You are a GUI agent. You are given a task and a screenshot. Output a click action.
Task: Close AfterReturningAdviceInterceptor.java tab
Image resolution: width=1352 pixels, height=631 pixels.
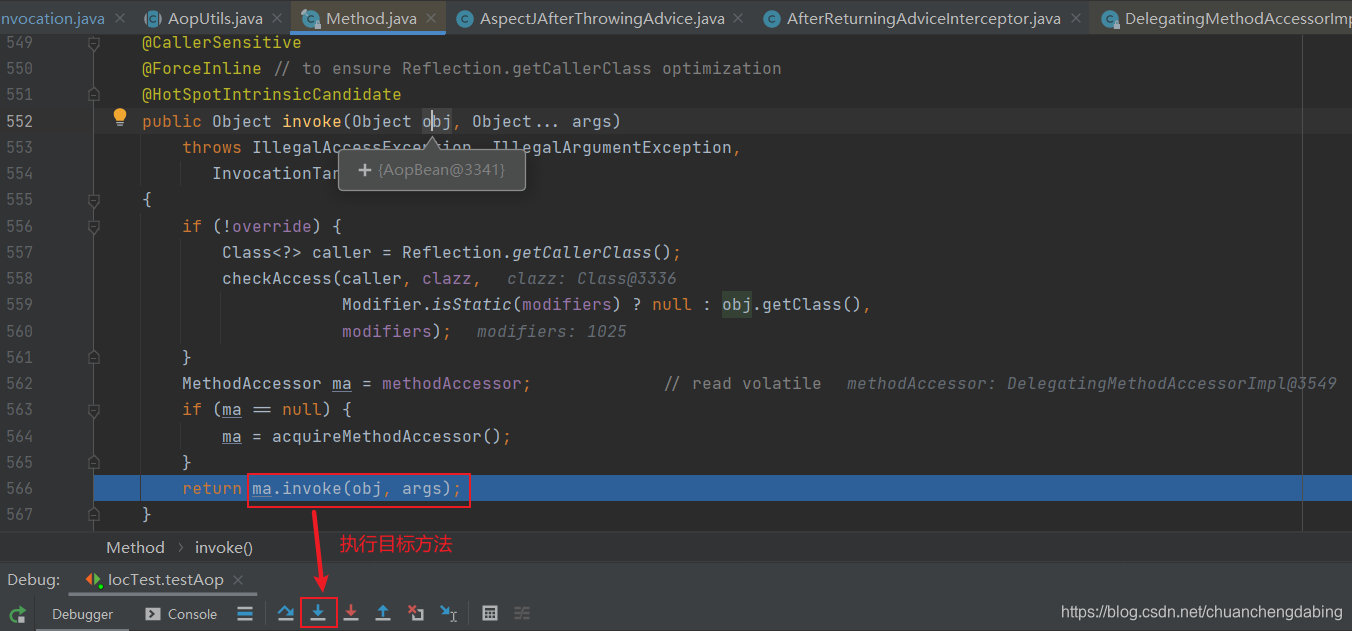pyautogui.click(x=1076, y=18)
